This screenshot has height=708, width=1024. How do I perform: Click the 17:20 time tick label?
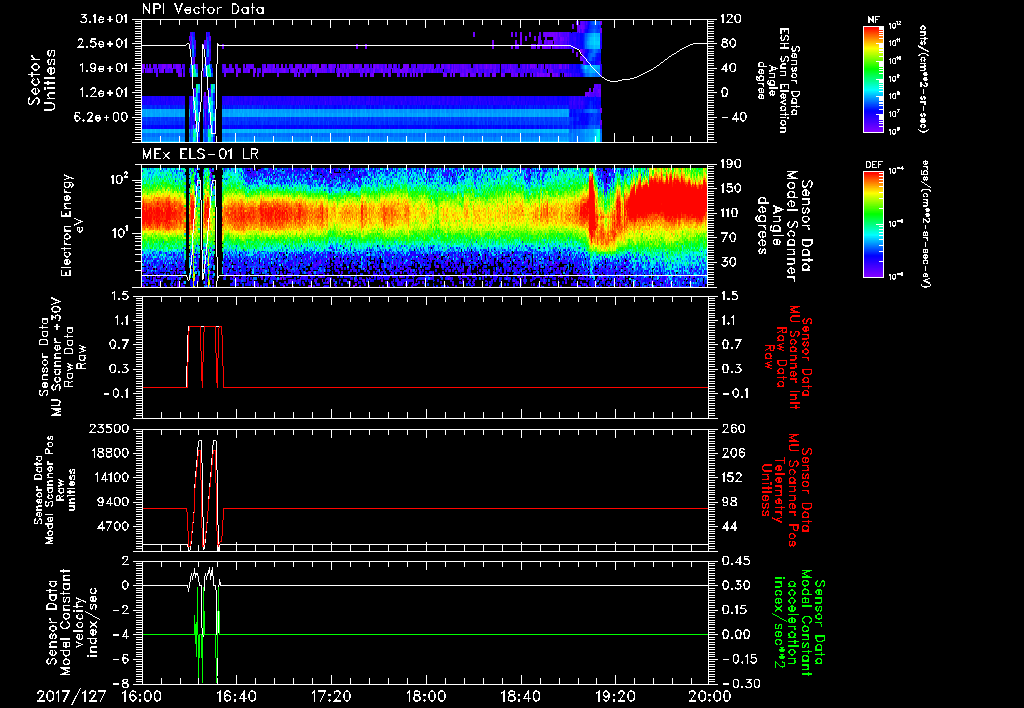[x=331, y=696]
